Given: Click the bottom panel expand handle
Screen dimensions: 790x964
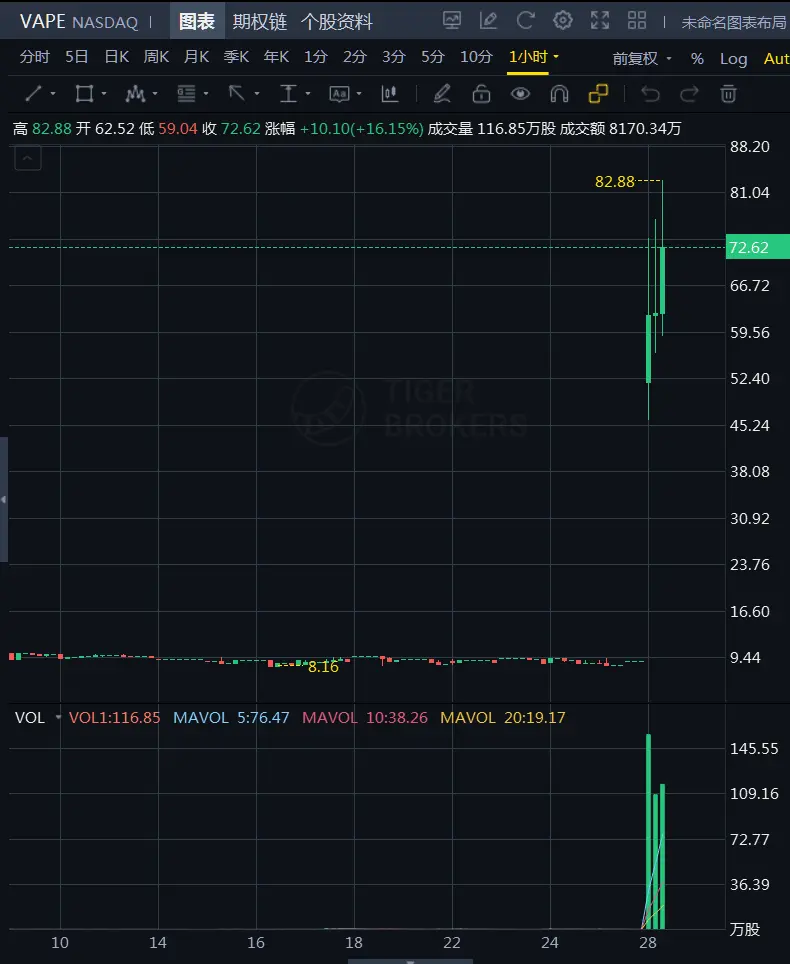Looking at the screenshot, I should pos(410,961).
